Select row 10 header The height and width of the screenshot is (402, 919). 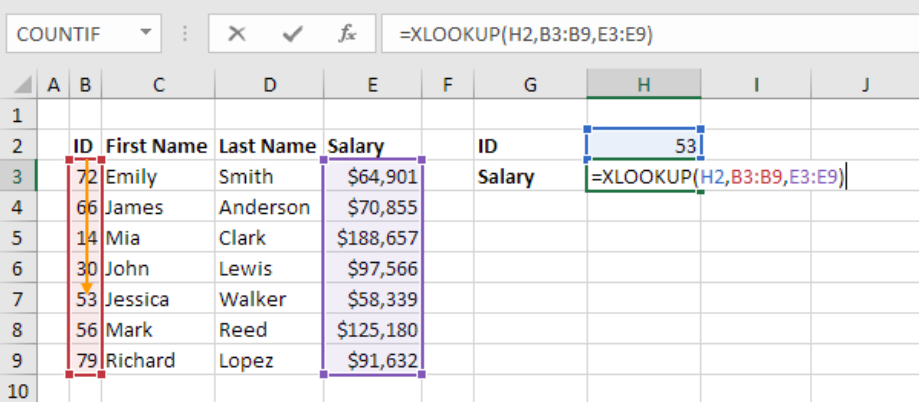18,390
